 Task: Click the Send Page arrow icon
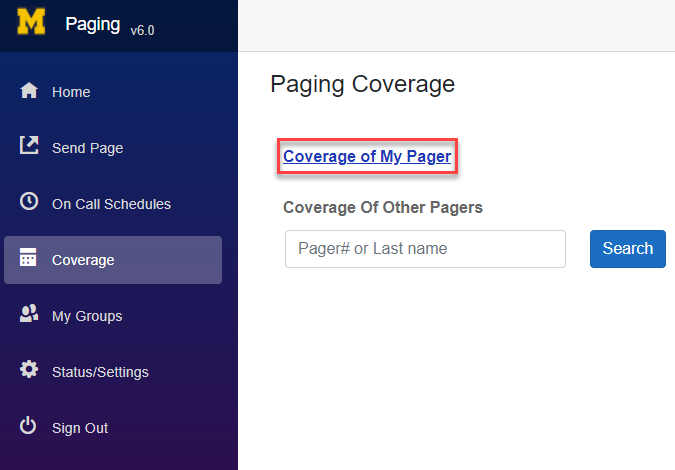[x=29, y=147]
